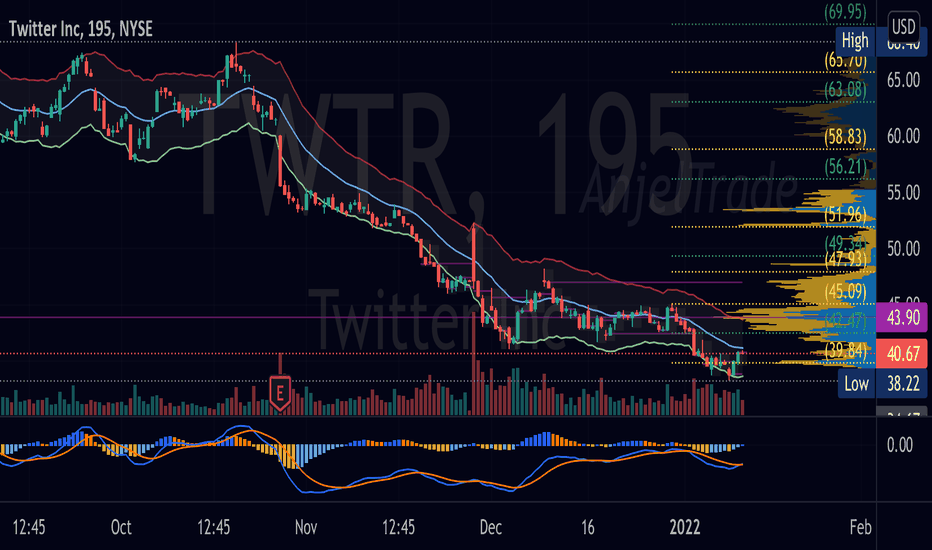Click the Dec date label
This screenshot has height=550, width=932.
(490, 527)
